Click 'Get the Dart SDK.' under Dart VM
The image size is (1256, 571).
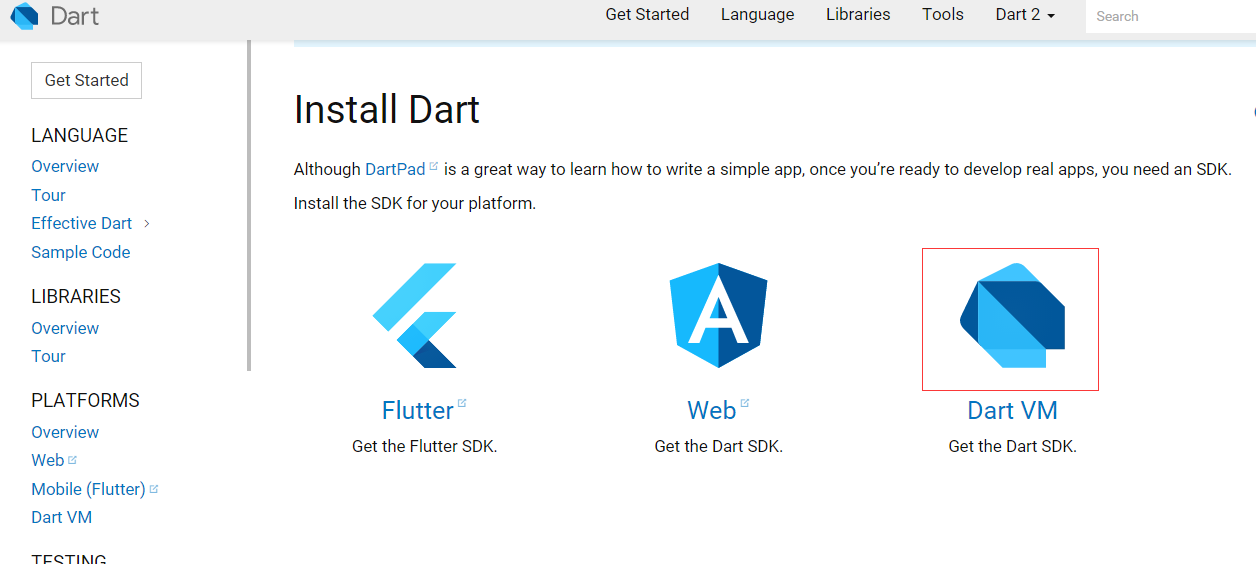click(1012, 446)
